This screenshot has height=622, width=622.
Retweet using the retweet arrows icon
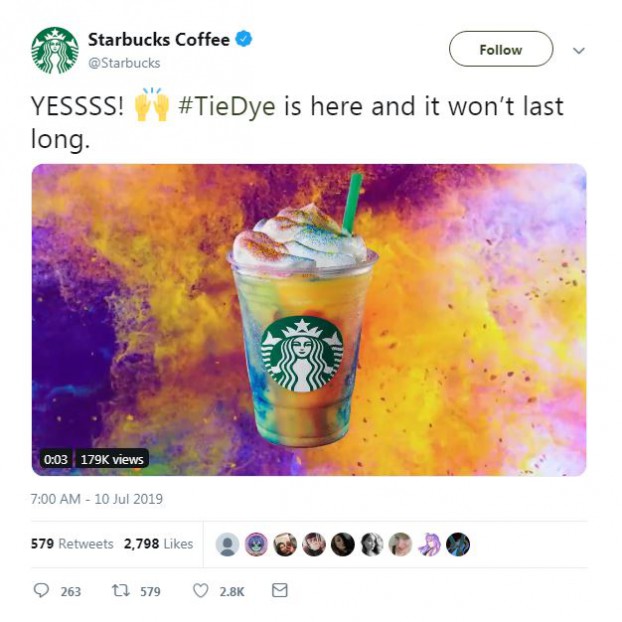(121, 591)
